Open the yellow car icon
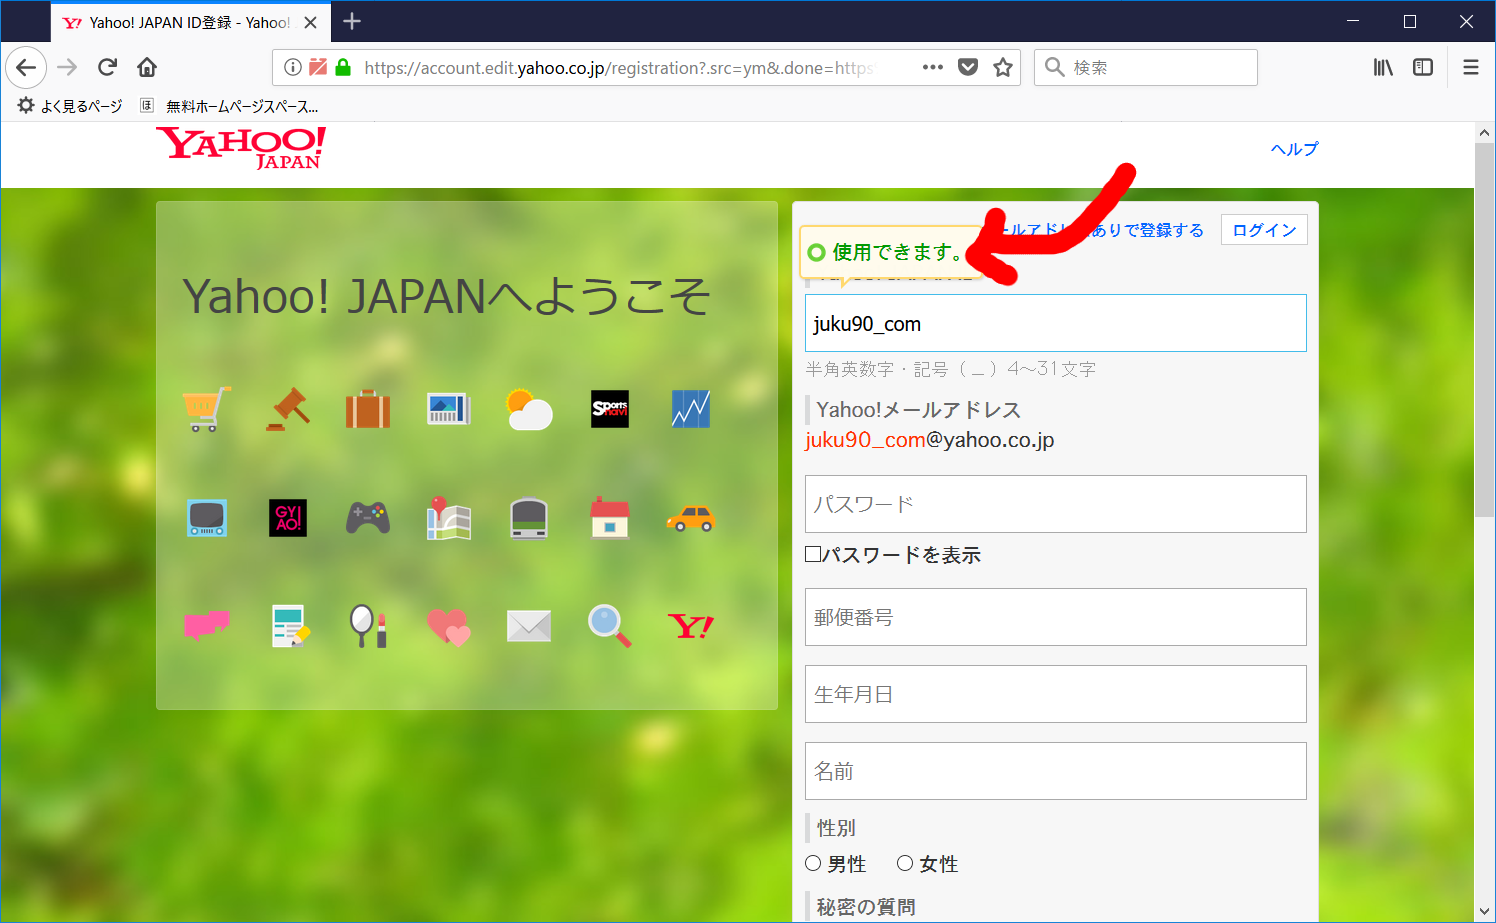 [691, 518]
